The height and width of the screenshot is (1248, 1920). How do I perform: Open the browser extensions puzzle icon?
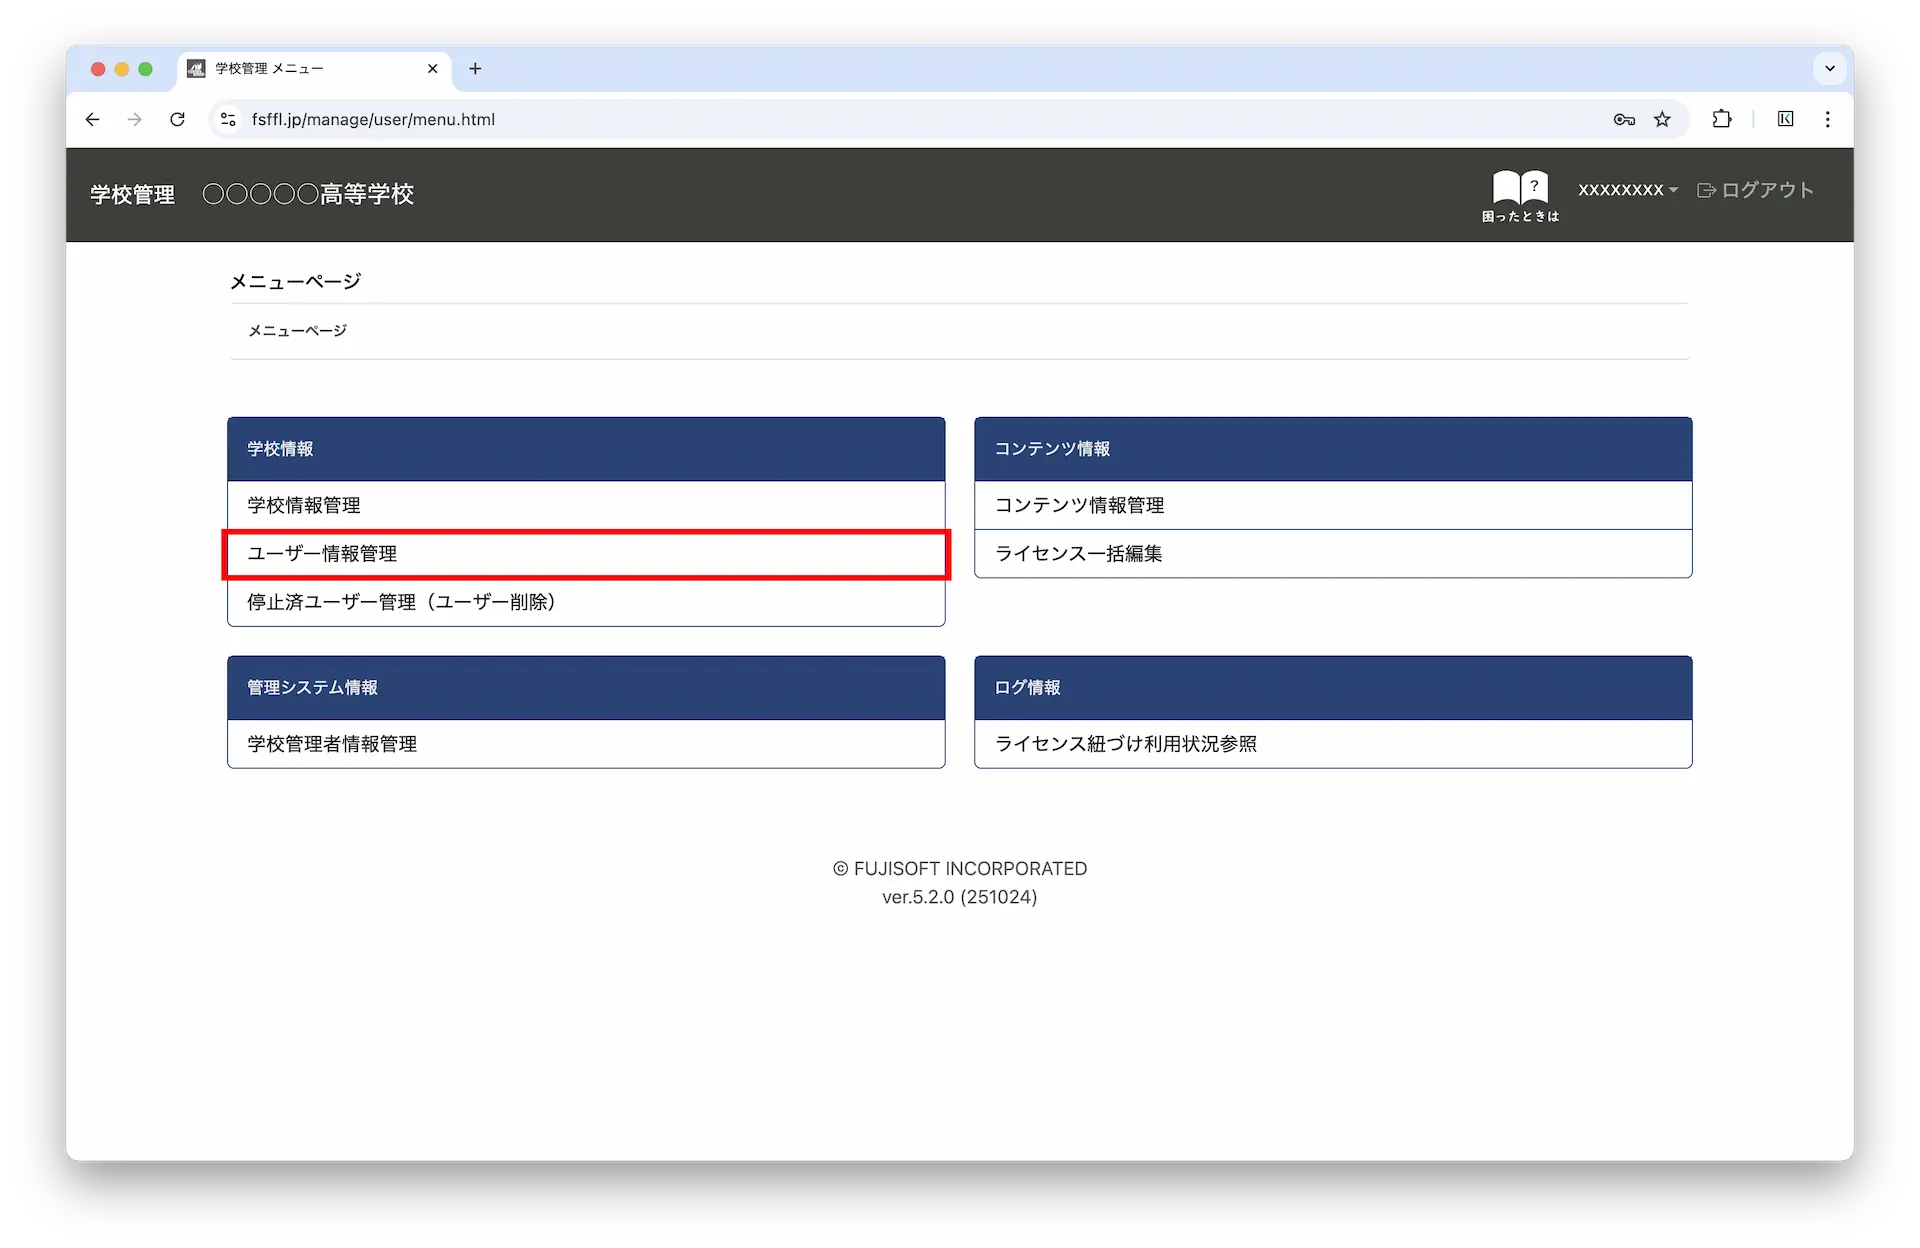point(1721,119)
